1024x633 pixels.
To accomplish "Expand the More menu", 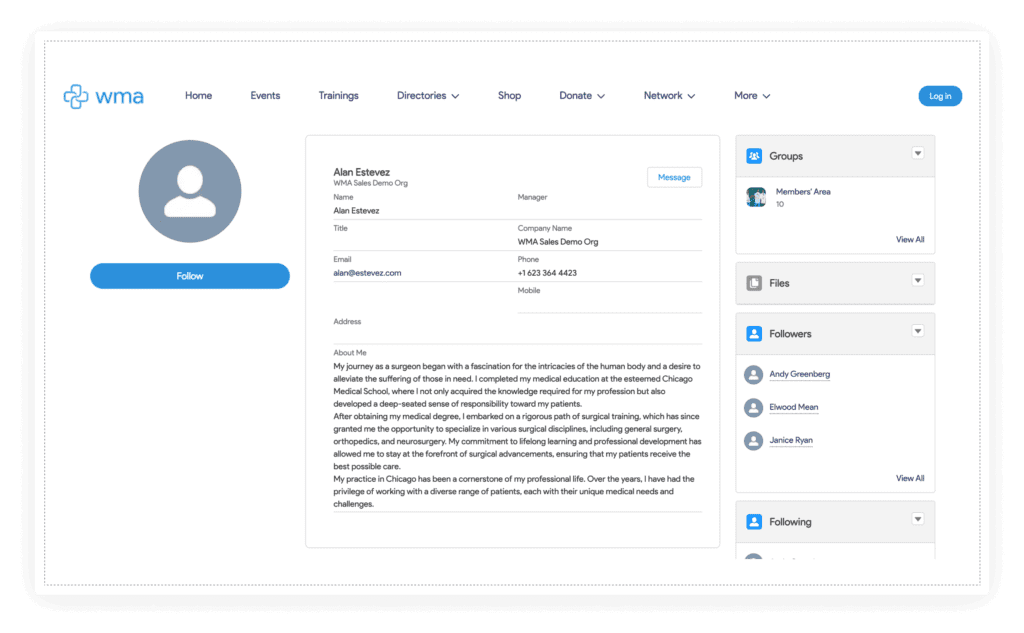I will [x=751, y=95].
